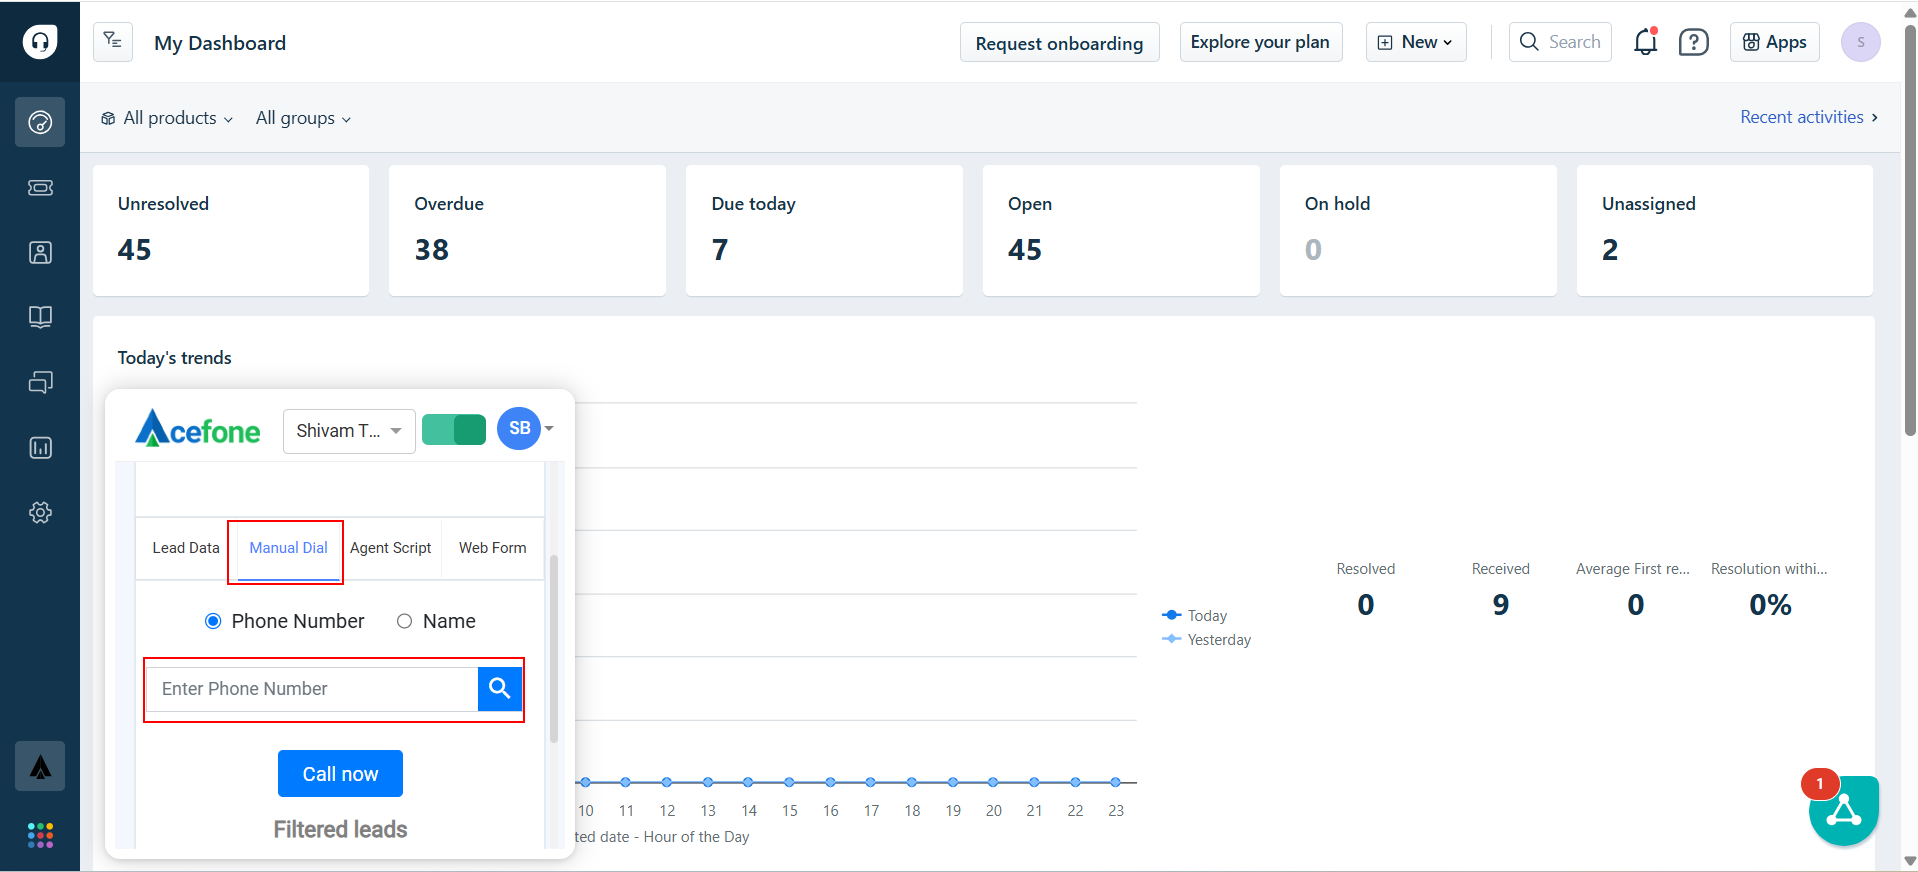1918x872 pixels.
Task: Select the Name radio button
Action: click(x=404, y=621)
